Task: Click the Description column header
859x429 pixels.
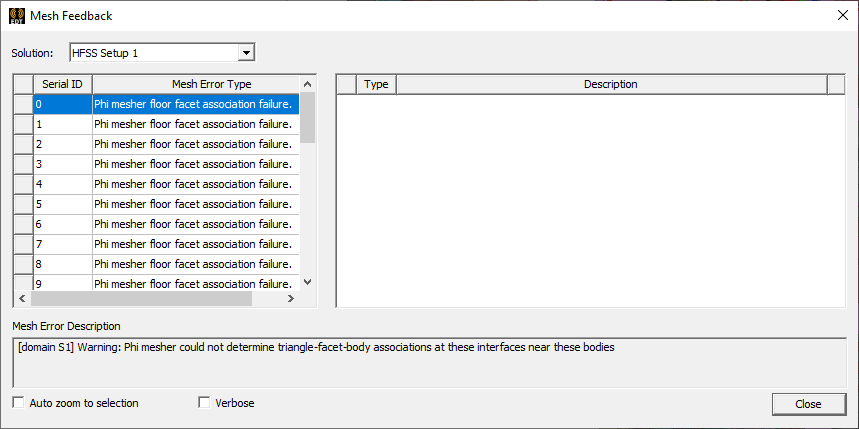Action: pyautogui.click(x=611, y=84)
